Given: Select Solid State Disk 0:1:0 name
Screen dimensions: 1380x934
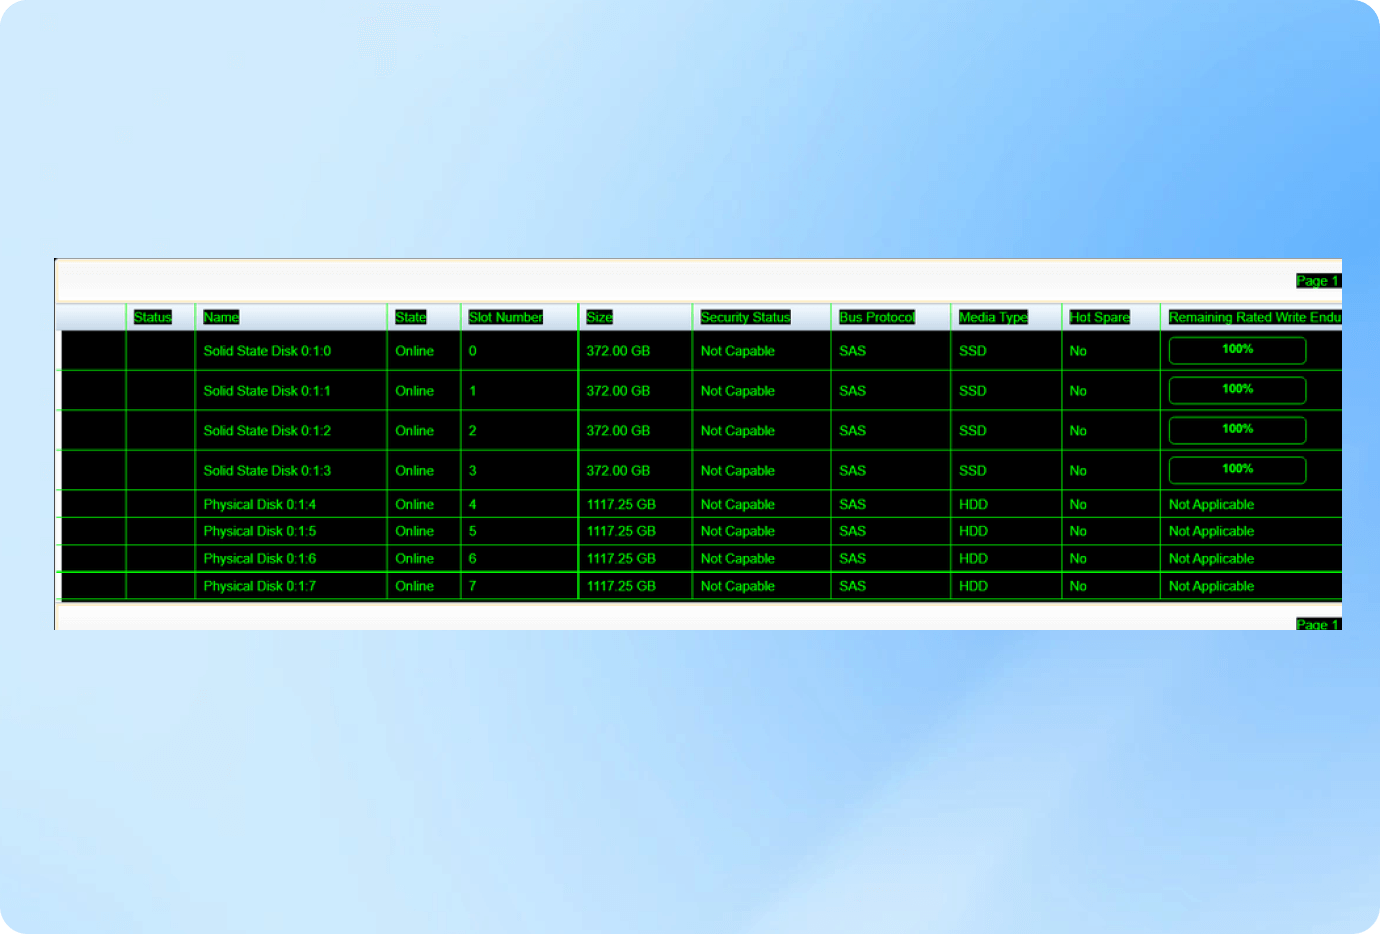Looking at the screenshot, I should coord(267,351).
